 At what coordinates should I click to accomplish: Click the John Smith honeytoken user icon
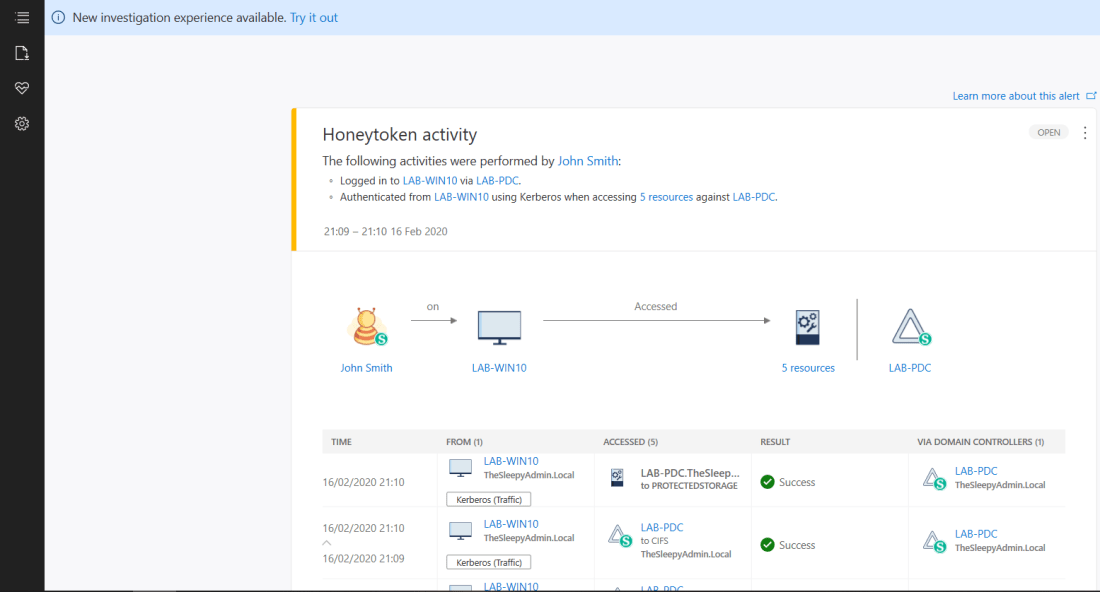(x=366, y=326)
